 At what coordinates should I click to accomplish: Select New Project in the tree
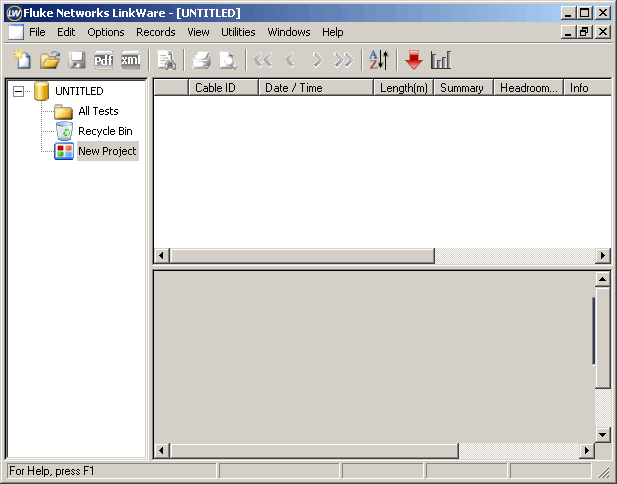click(x=107, y=151)
